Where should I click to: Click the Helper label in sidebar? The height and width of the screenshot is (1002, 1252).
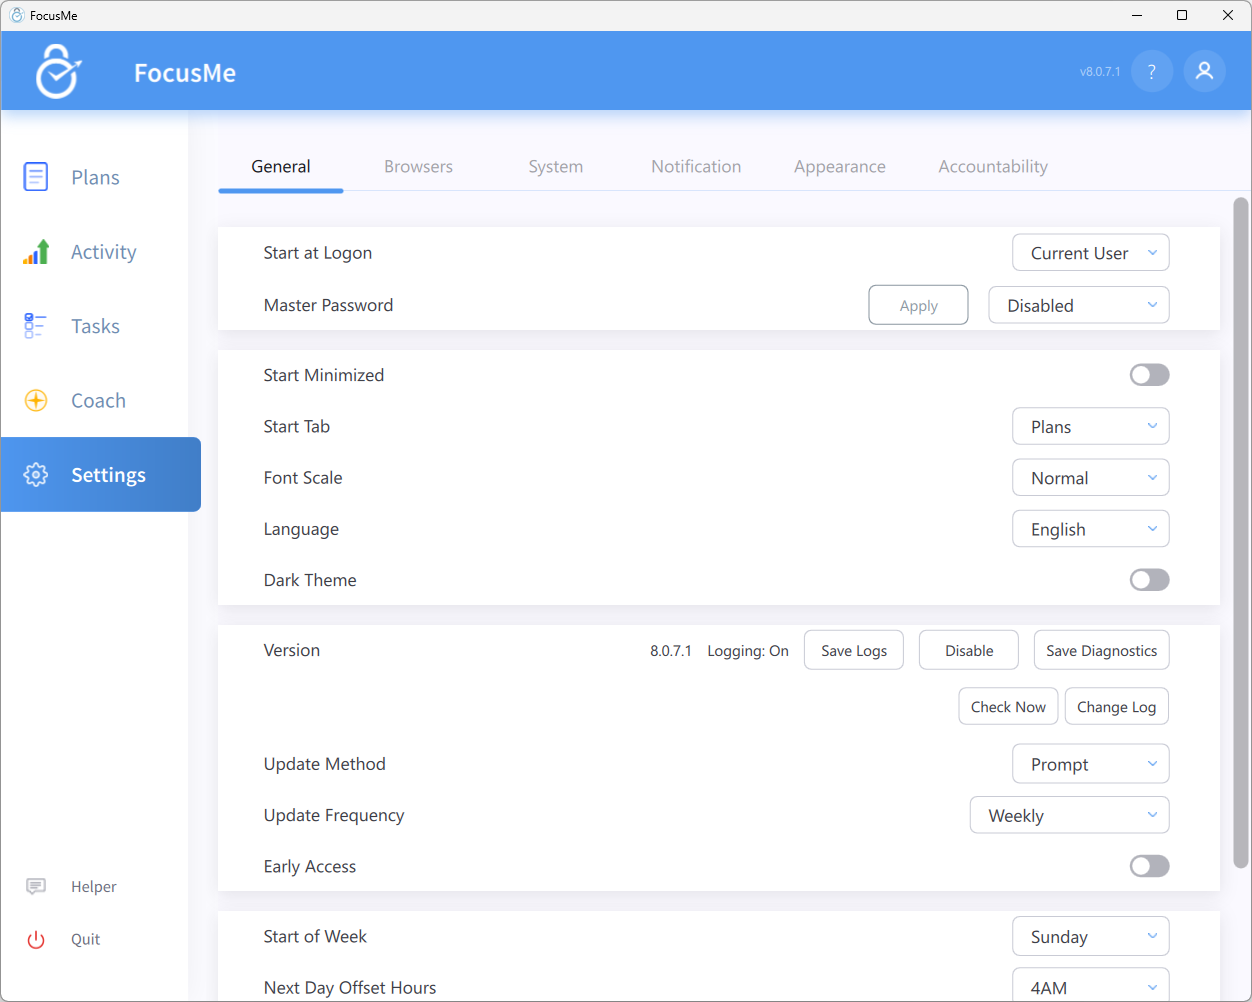point(94,887)
